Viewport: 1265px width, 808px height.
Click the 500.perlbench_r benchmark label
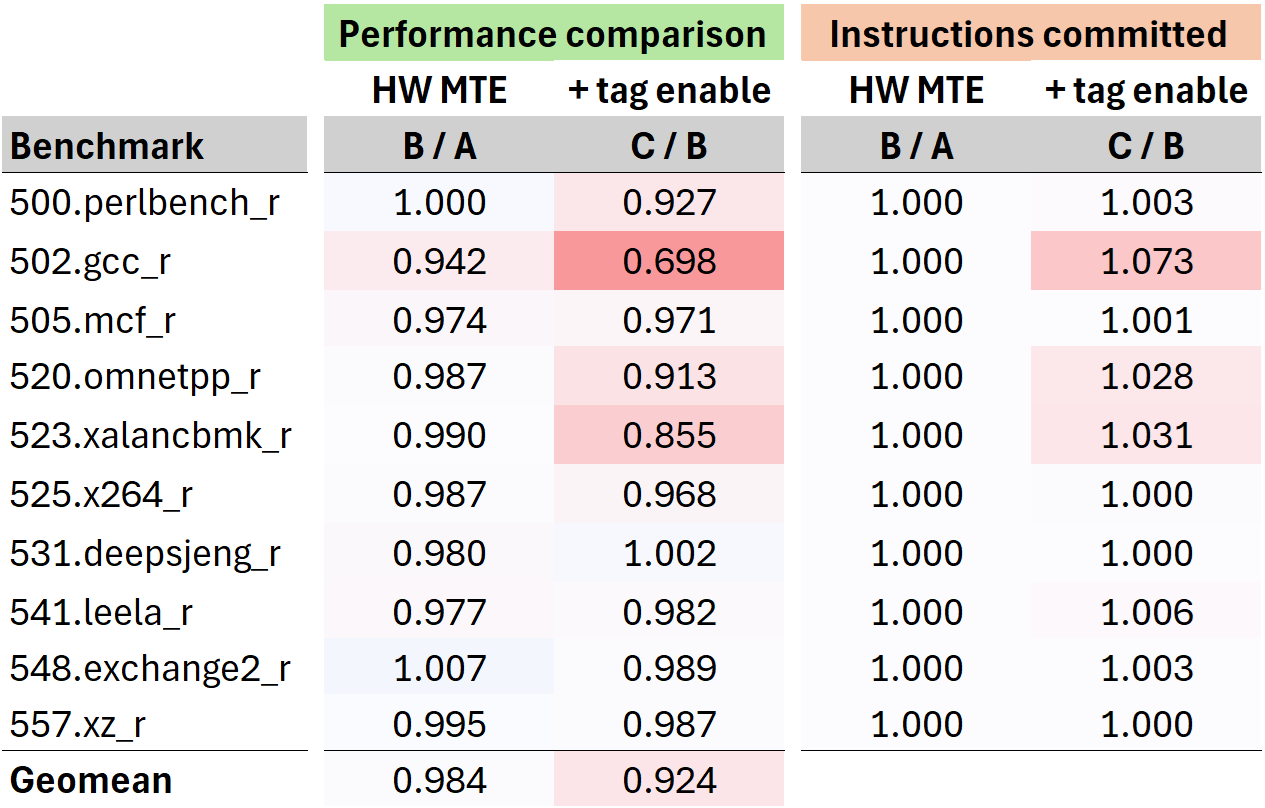tap(145, 203)
